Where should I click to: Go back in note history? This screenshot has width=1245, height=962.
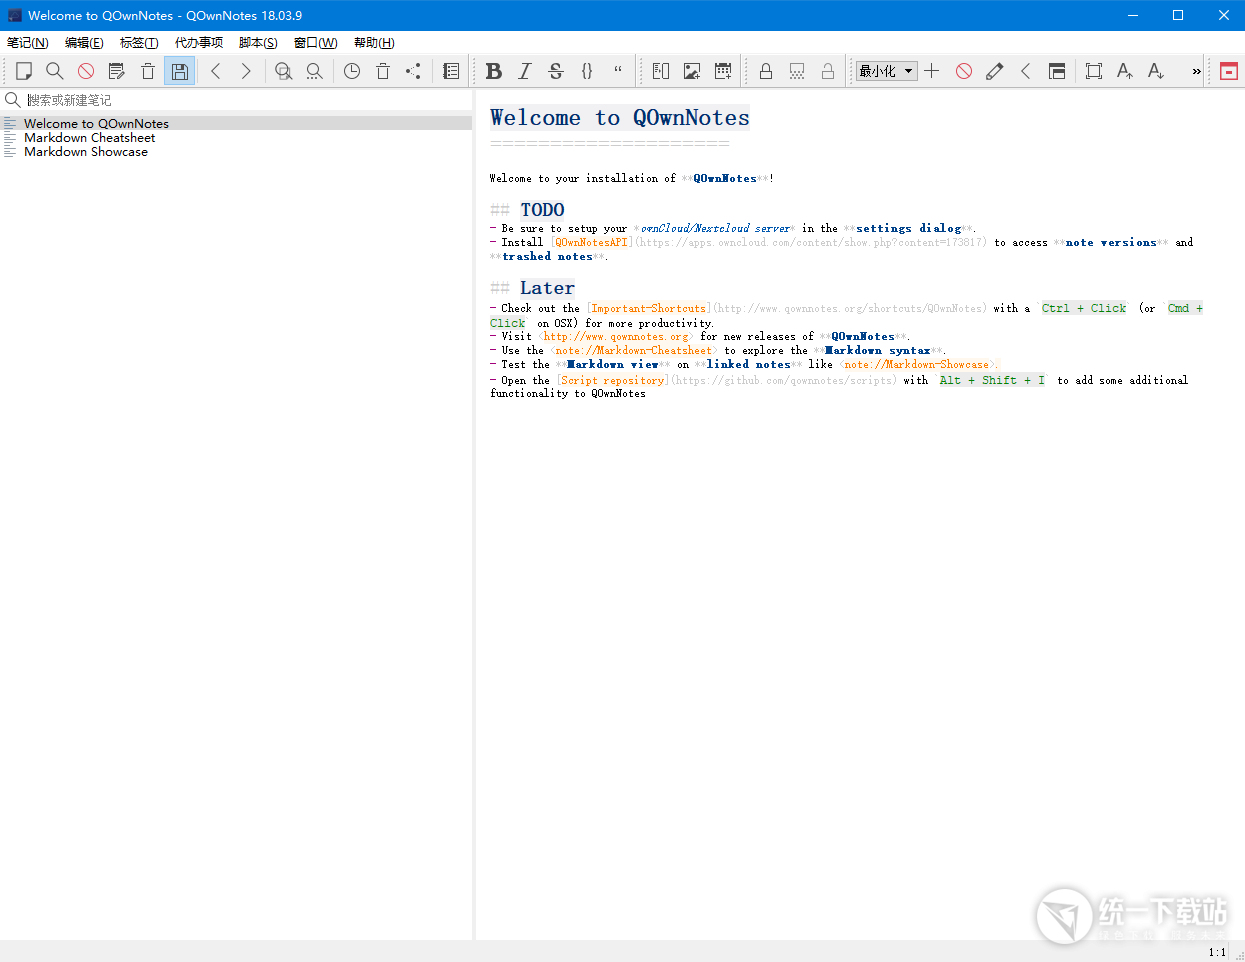(216, 71)
